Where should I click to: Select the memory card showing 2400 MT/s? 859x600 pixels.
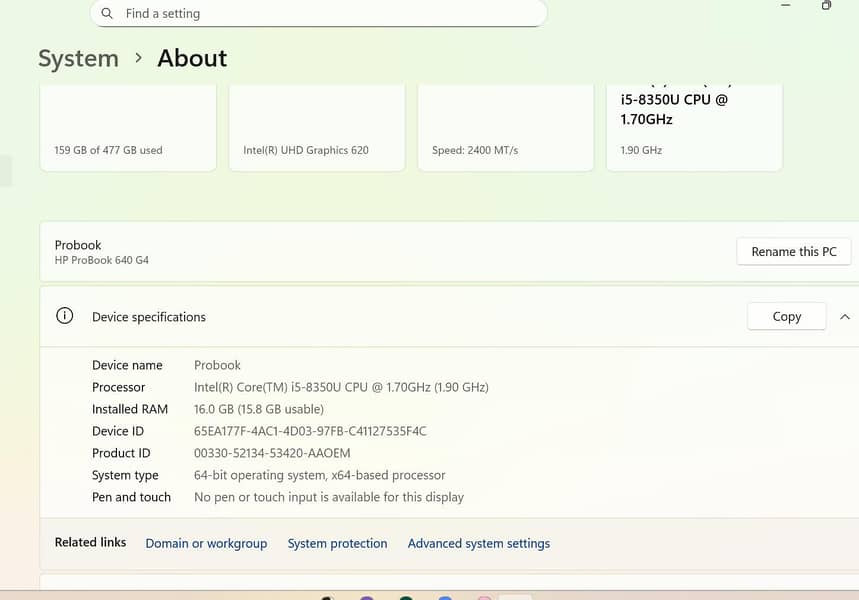pyautogui.click(x=505, y=130)
